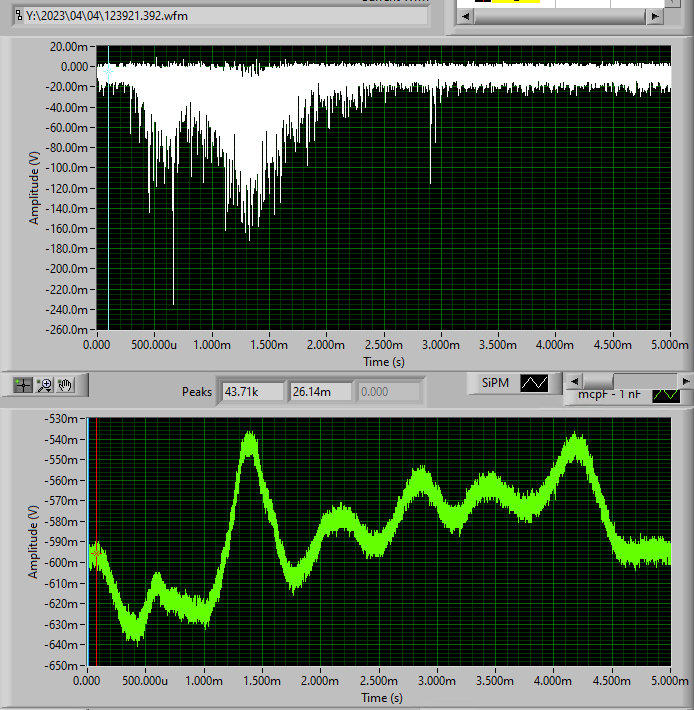Click the Peaks value 26.14m field
This screenshot has height=710, width=694.
coord(321,392)
